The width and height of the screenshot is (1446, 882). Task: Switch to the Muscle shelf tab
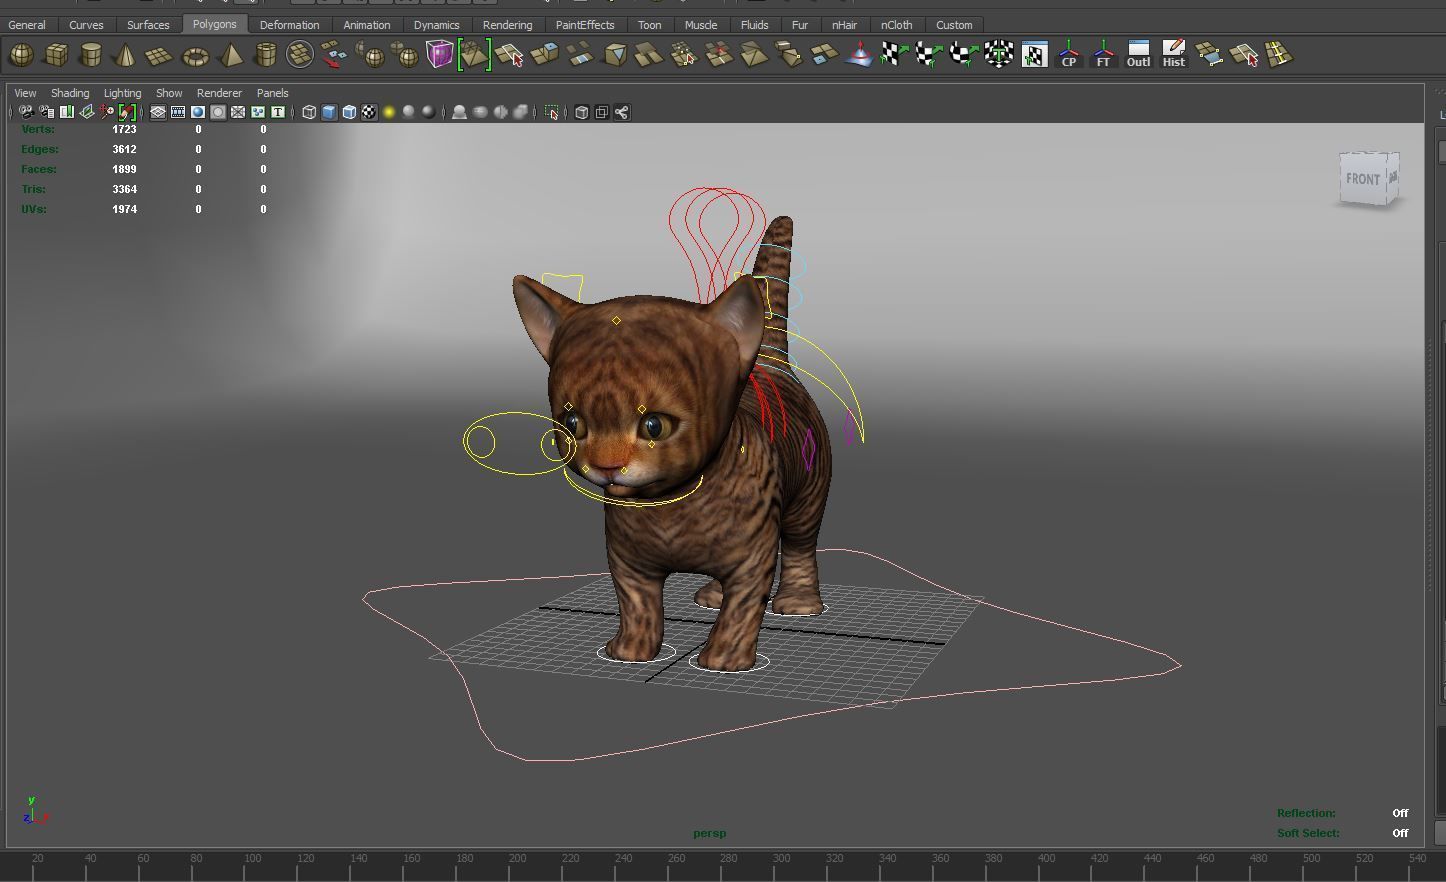(x=701, y=25)
